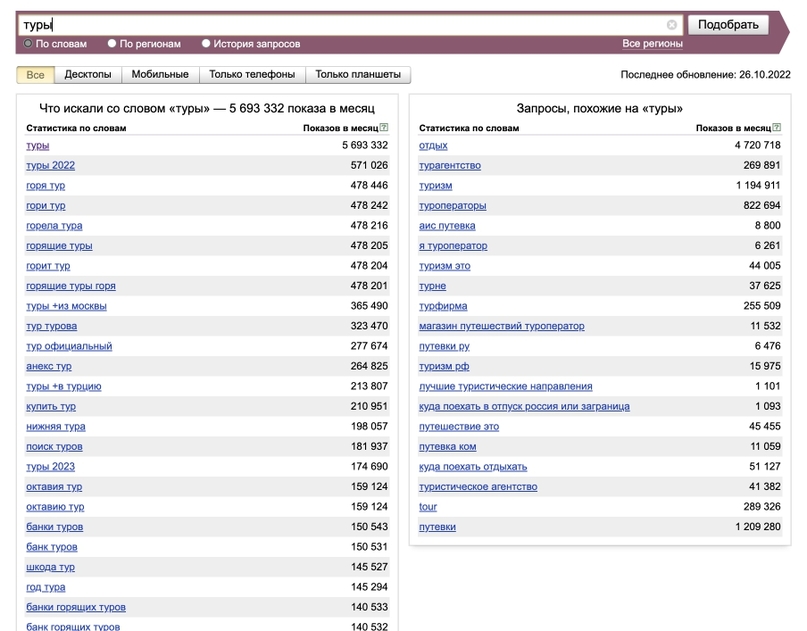Open the 'туризм' similar query link
This screenshot has width=807, height=631.
tap(435, 186)
